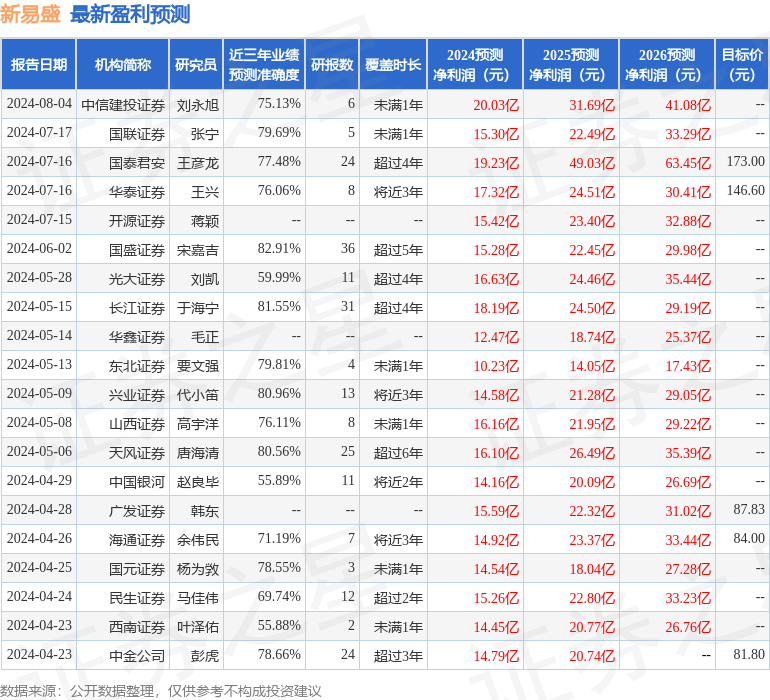
Task: Click target price 81.80
Action: 749,654
